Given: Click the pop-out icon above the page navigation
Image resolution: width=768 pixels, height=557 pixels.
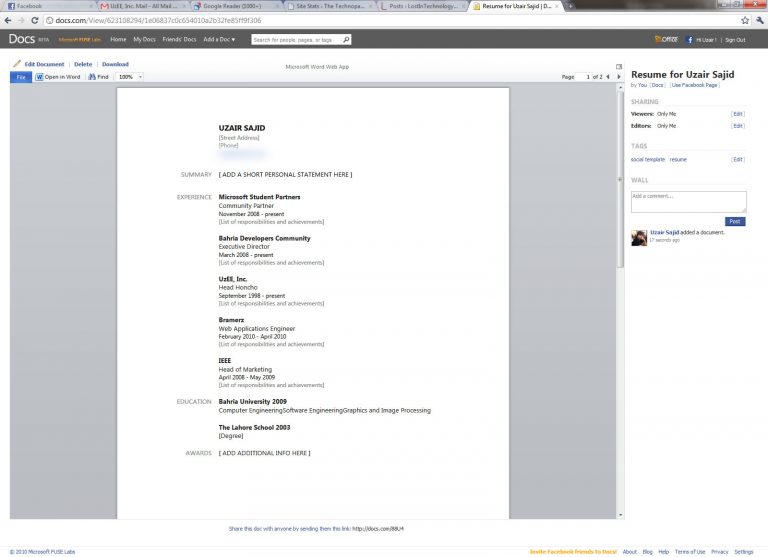Looking at the screenshot, I should [x=619, y=66].
